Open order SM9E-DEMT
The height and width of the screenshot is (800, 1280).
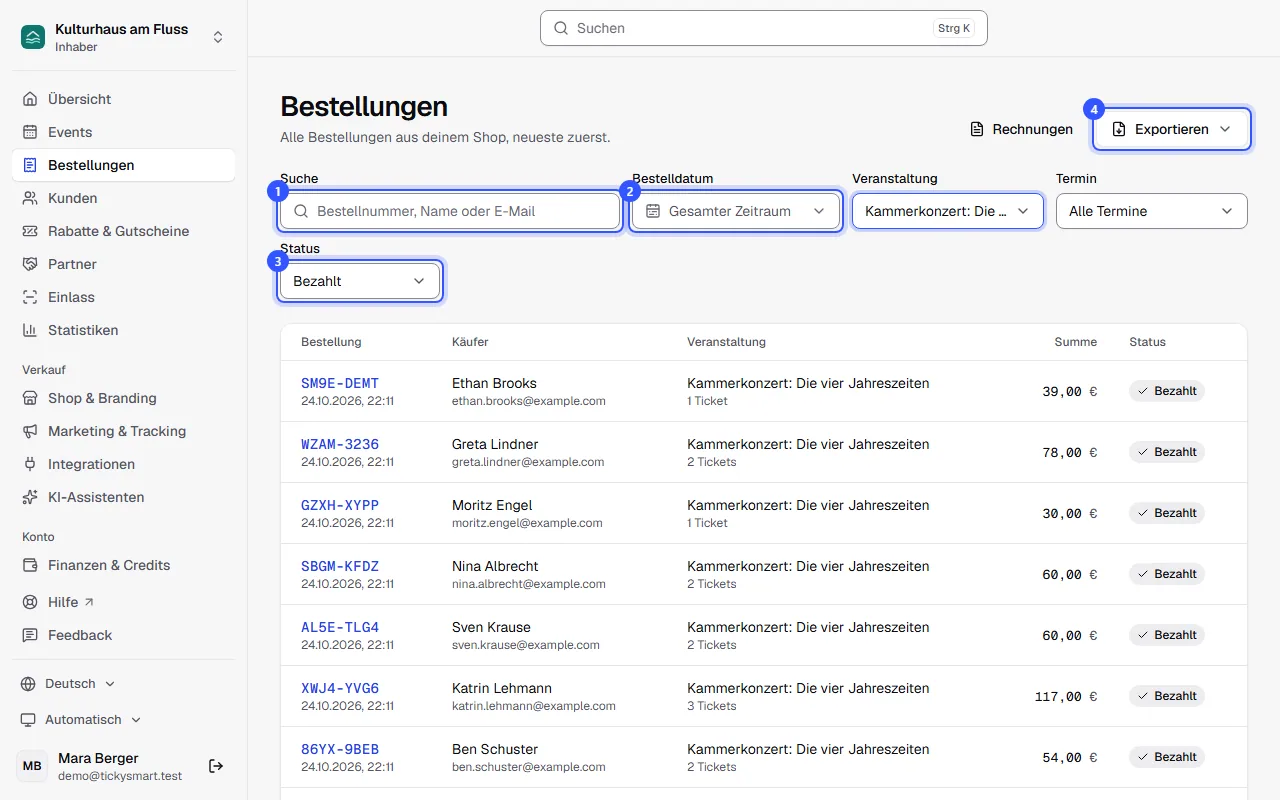click(x=340, y=383)
